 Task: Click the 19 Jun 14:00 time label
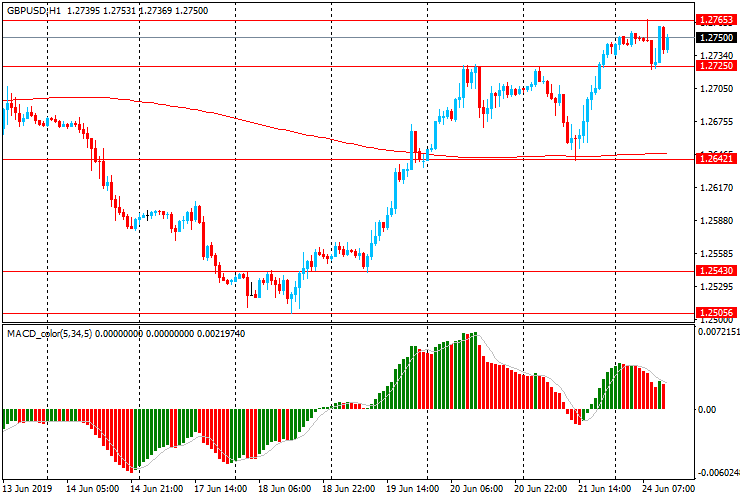click(412, 488)
